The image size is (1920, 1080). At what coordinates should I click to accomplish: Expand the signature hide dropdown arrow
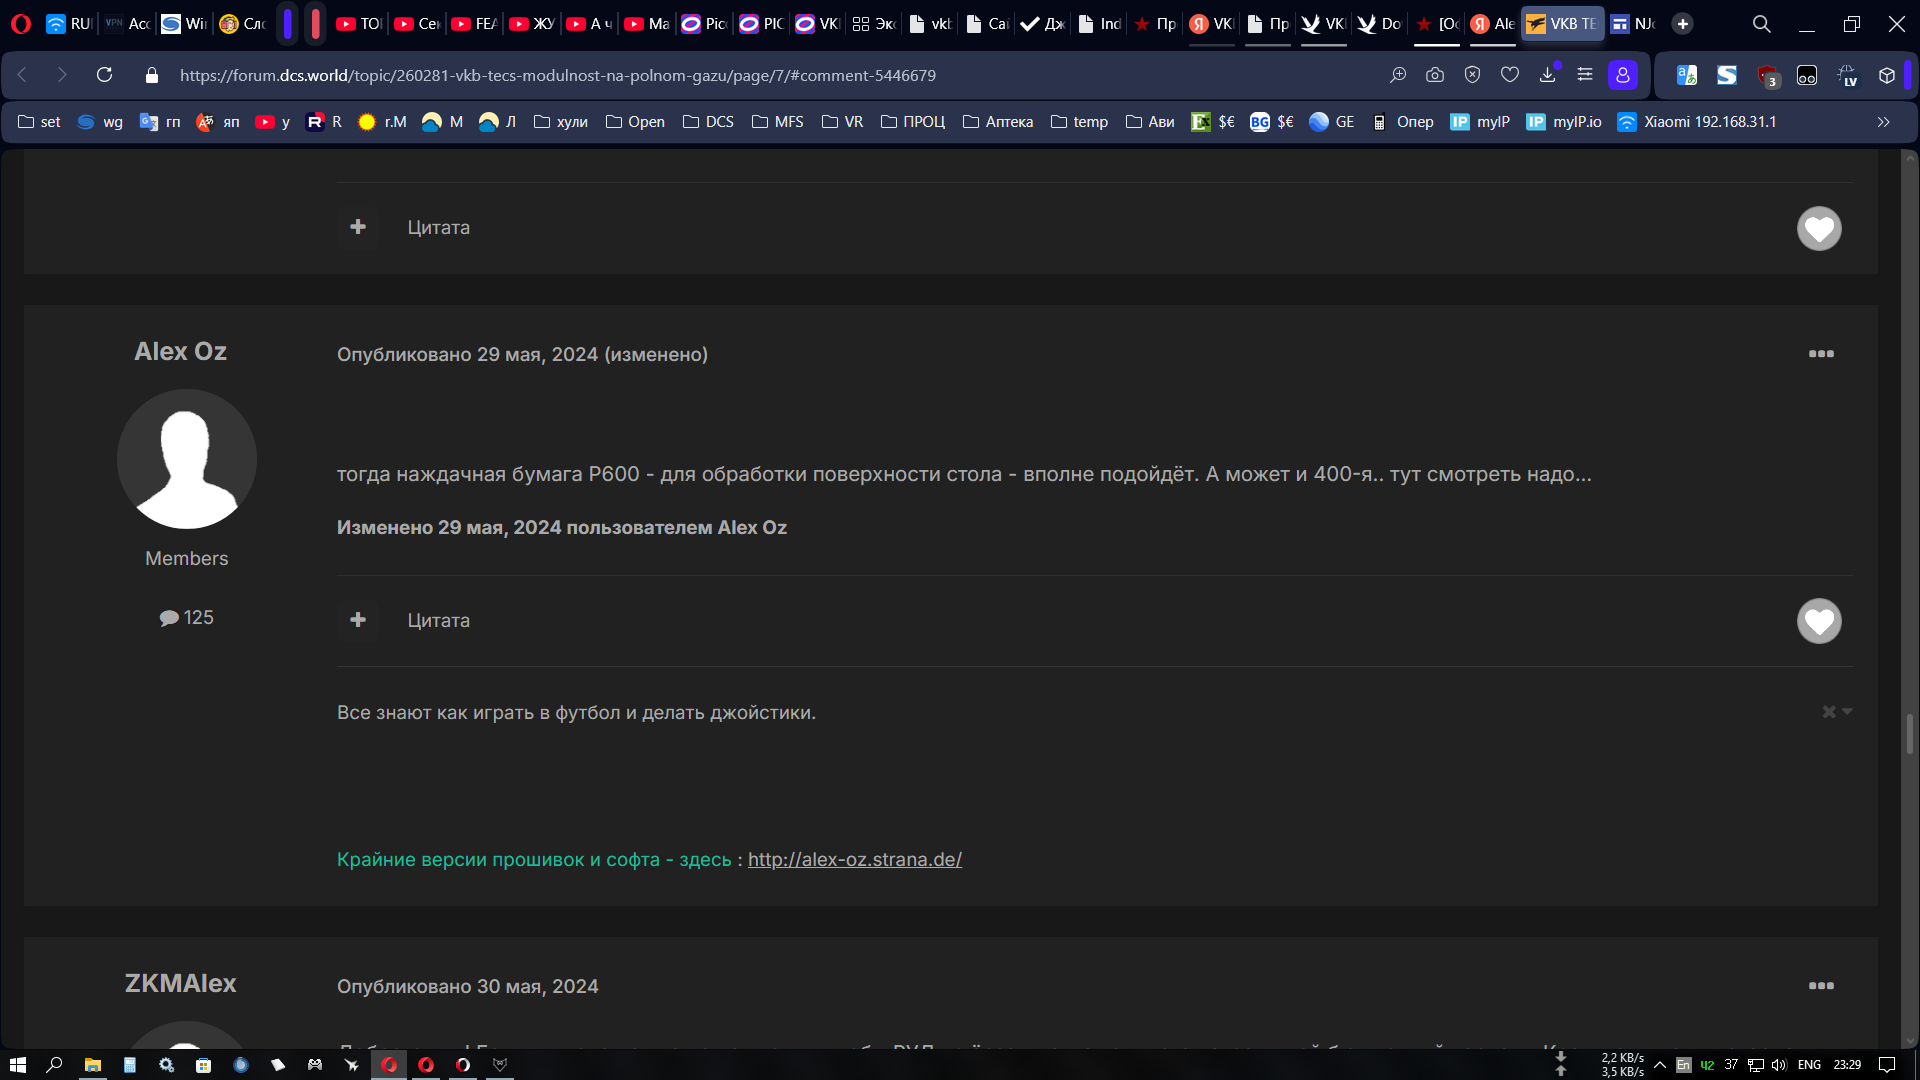pyautogui.click(x=1847, y=712)
